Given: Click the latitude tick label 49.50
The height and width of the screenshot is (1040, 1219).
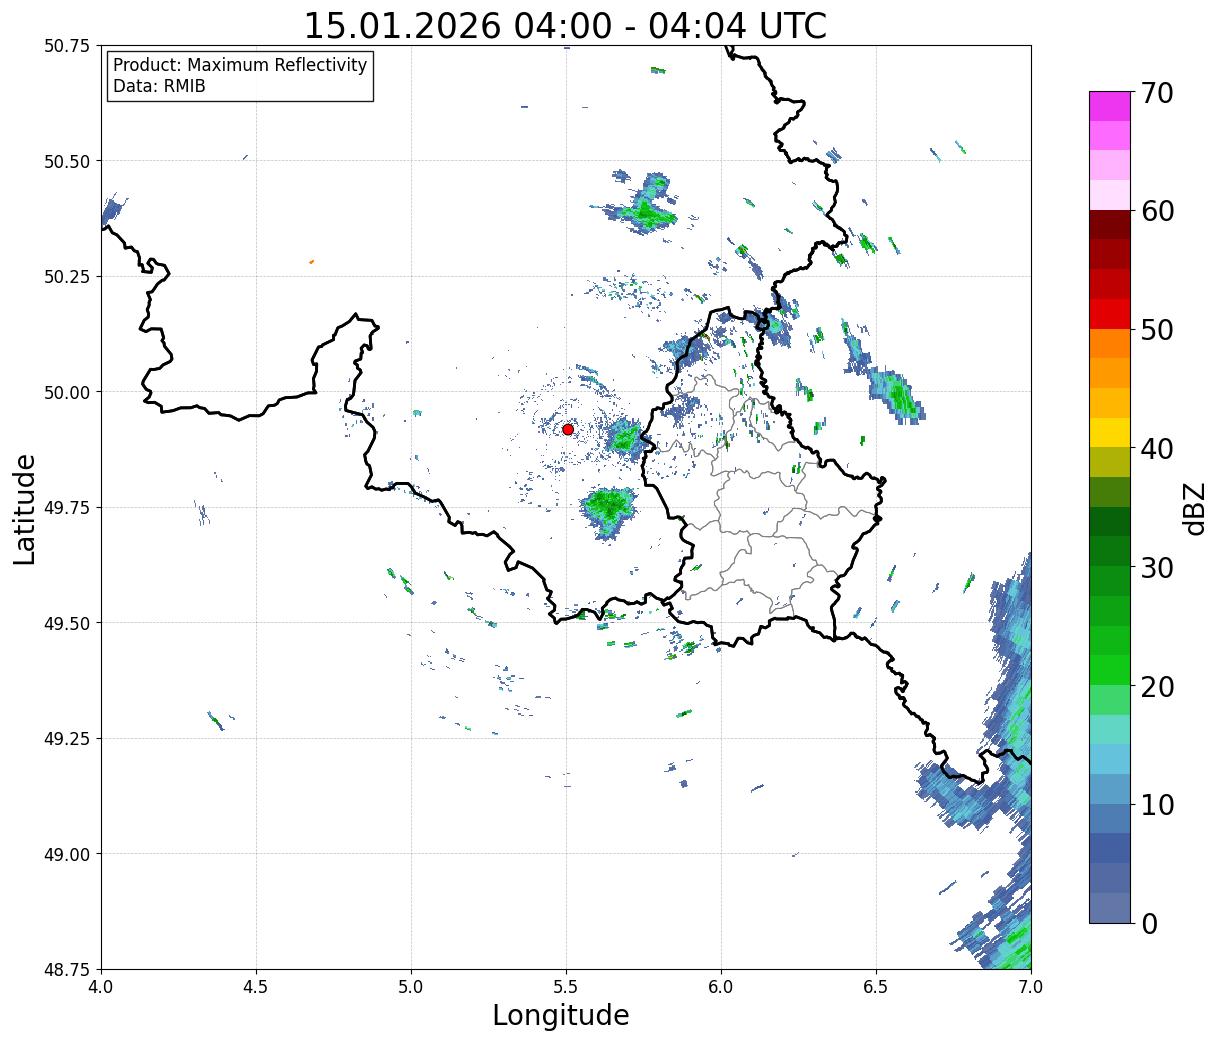Looking at the screenshot, I should [x=68, y=623].
